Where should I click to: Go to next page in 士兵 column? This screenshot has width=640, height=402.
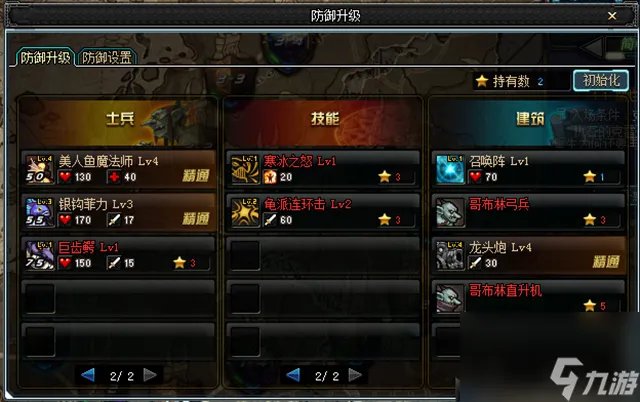[150, 375]
